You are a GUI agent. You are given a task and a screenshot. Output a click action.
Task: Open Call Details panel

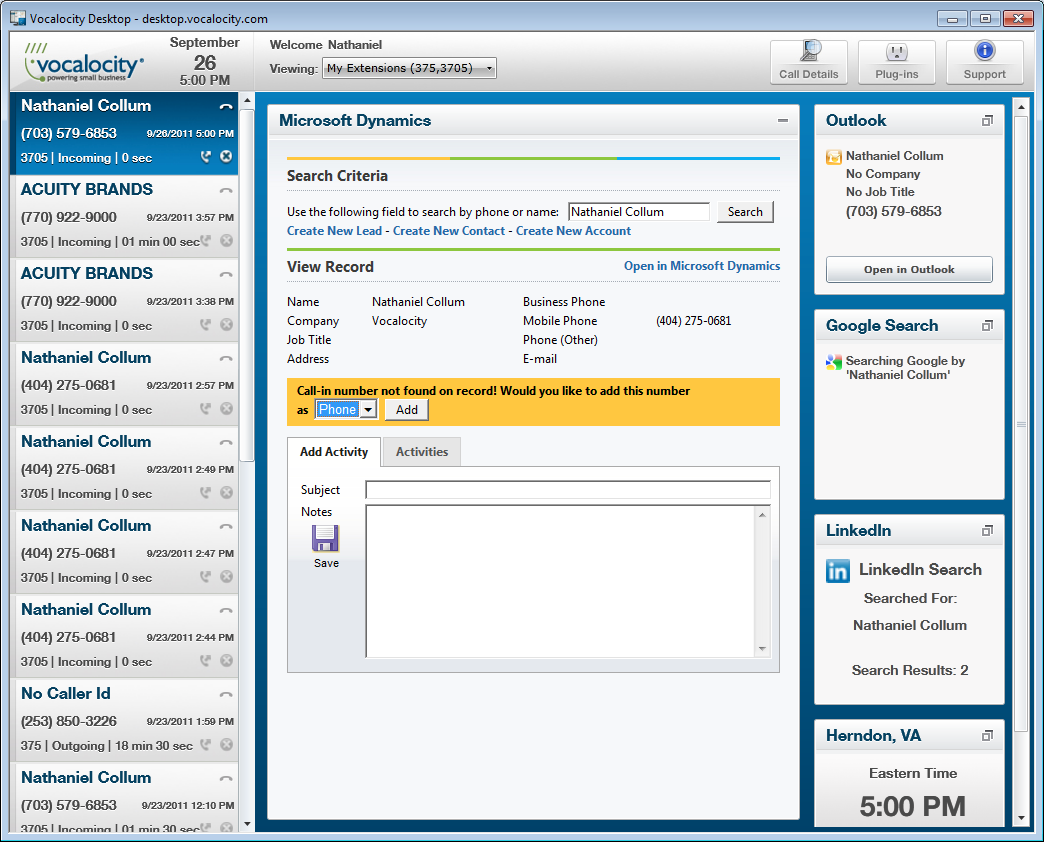pos(808,62)
